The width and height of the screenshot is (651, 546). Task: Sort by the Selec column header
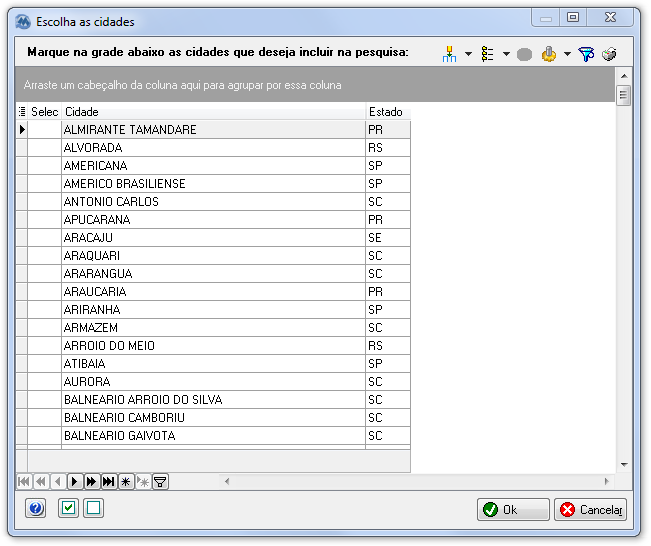[44, 112]
